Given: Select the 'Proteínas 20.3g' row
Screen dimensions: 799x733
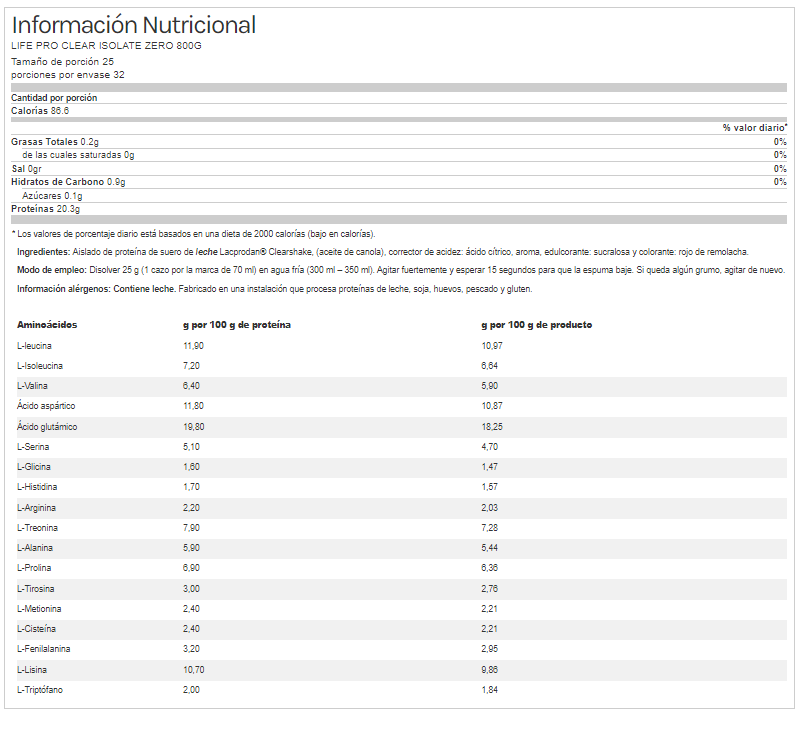Looking at the screenshot, I should pyautogui.click(x=45, y=209).
